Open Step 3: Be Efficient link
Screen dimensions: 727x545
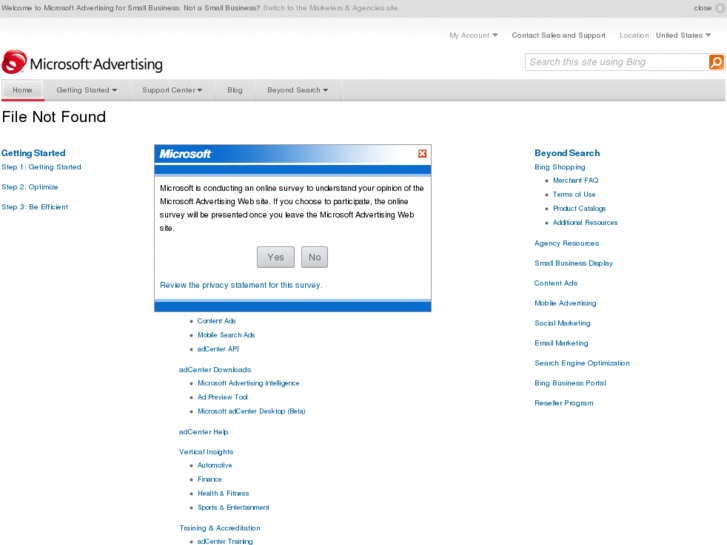(35, 207)
